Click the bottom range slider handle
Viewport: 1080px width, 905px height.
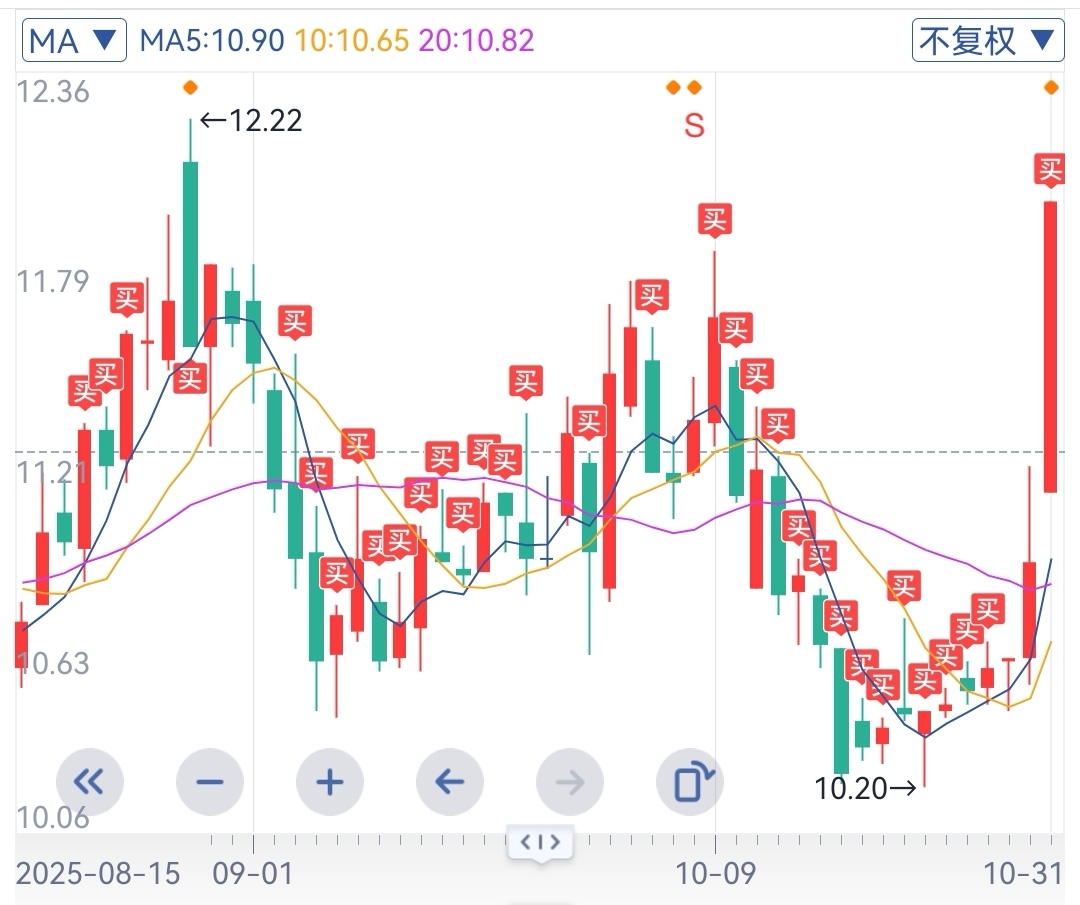[x=541, y=842]
